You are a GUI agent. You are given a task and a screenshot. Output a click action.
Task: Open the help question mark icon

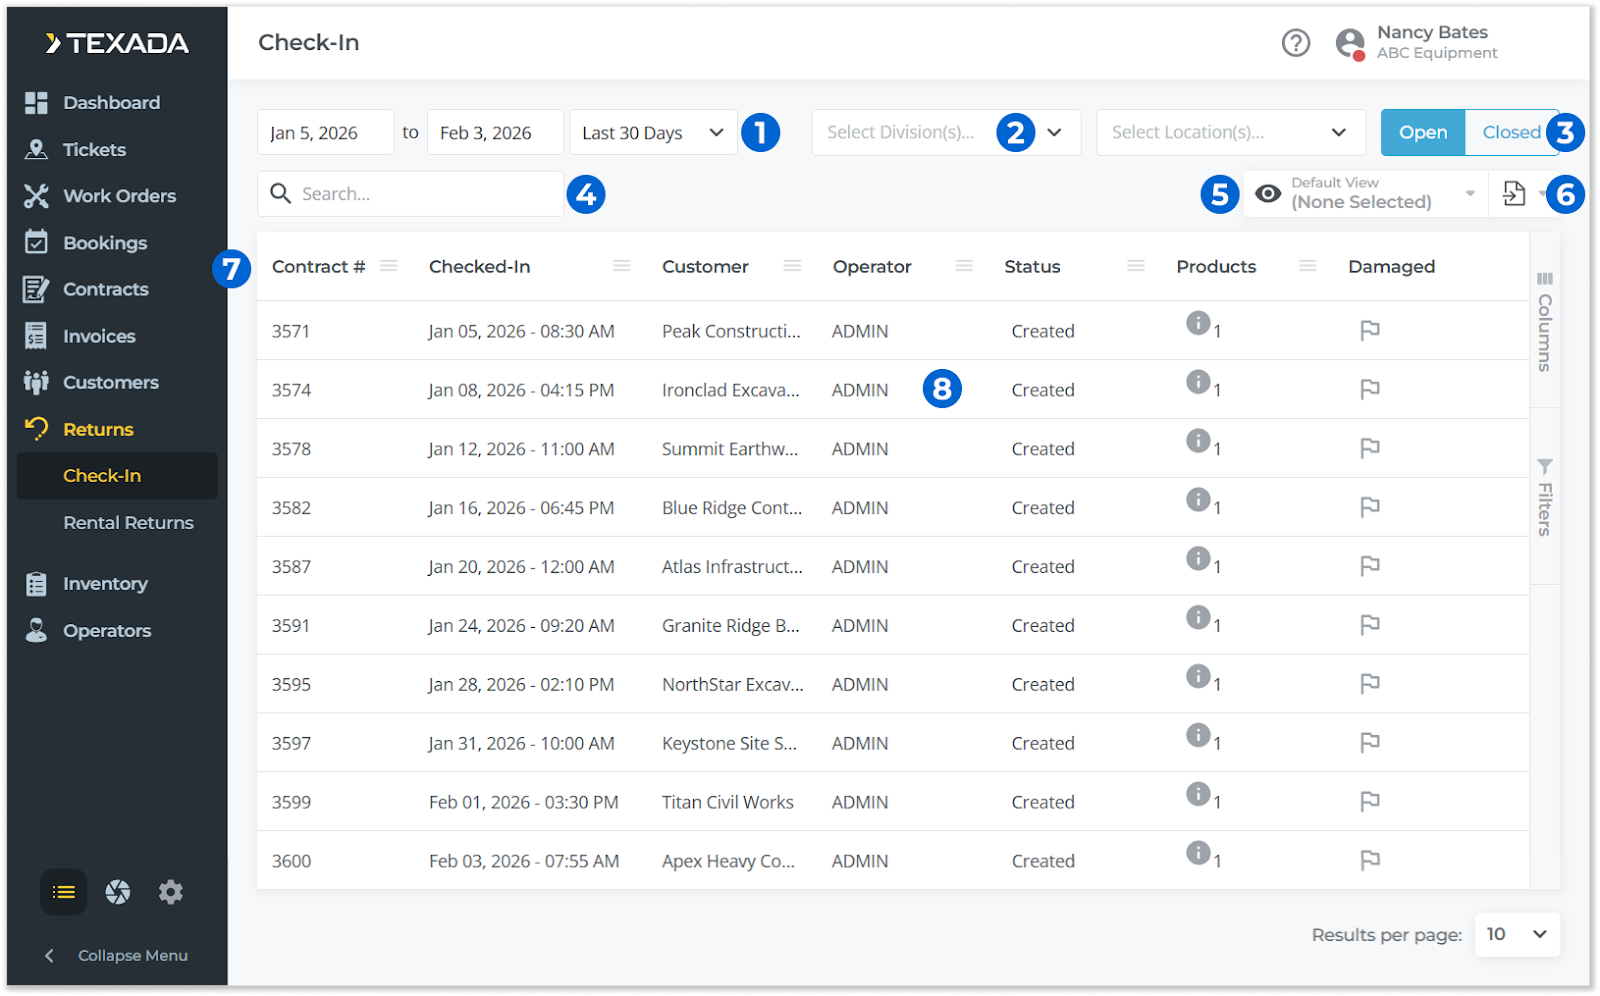1295,43
